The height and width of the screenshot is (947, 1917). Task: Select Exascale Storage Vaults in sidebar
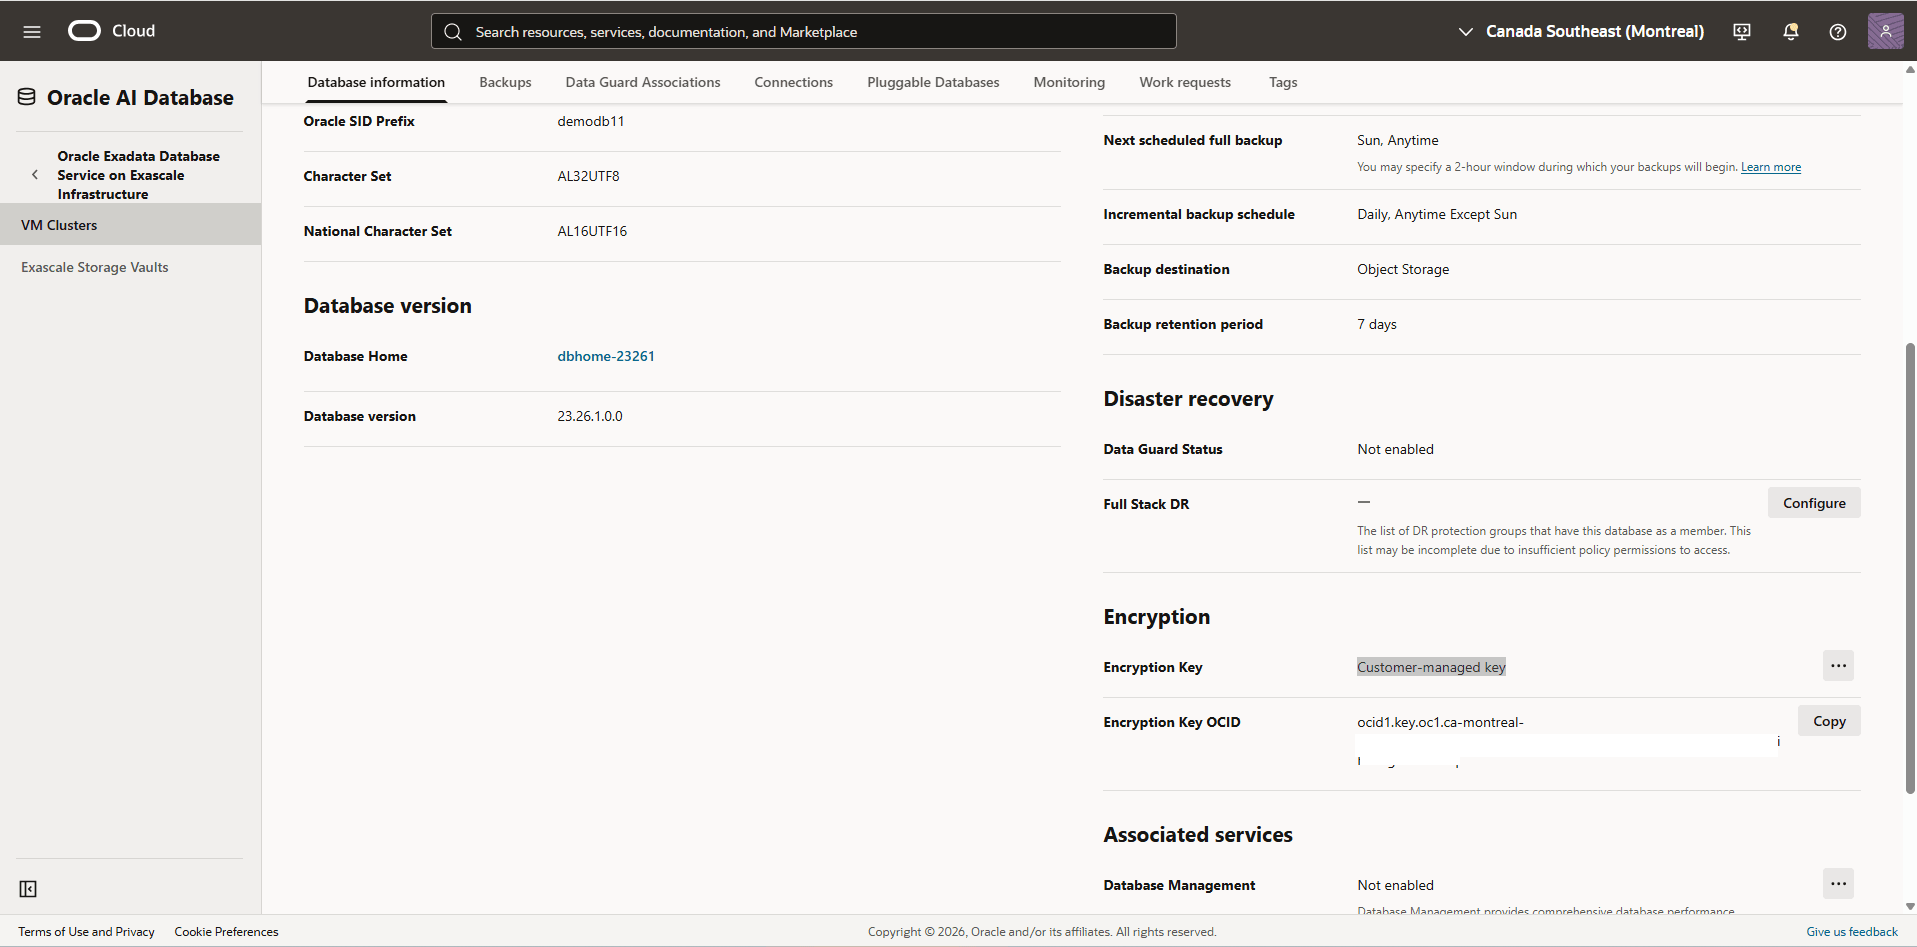point(130,267)
